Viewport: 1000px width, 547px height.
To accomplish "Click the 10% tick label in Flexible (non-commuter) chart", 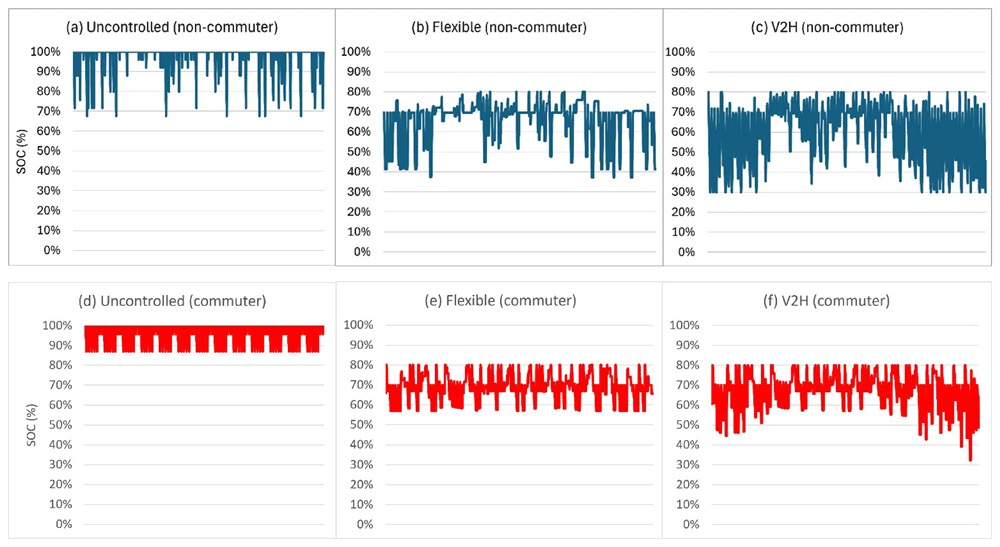I will click(x=358, y=231).
